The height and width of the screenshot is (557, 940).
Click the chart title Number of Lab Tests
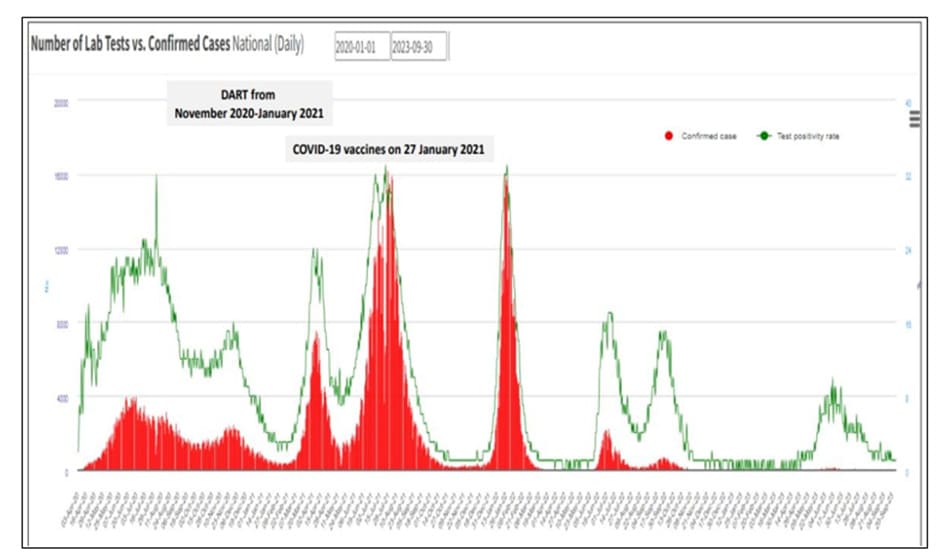[130, 45]
